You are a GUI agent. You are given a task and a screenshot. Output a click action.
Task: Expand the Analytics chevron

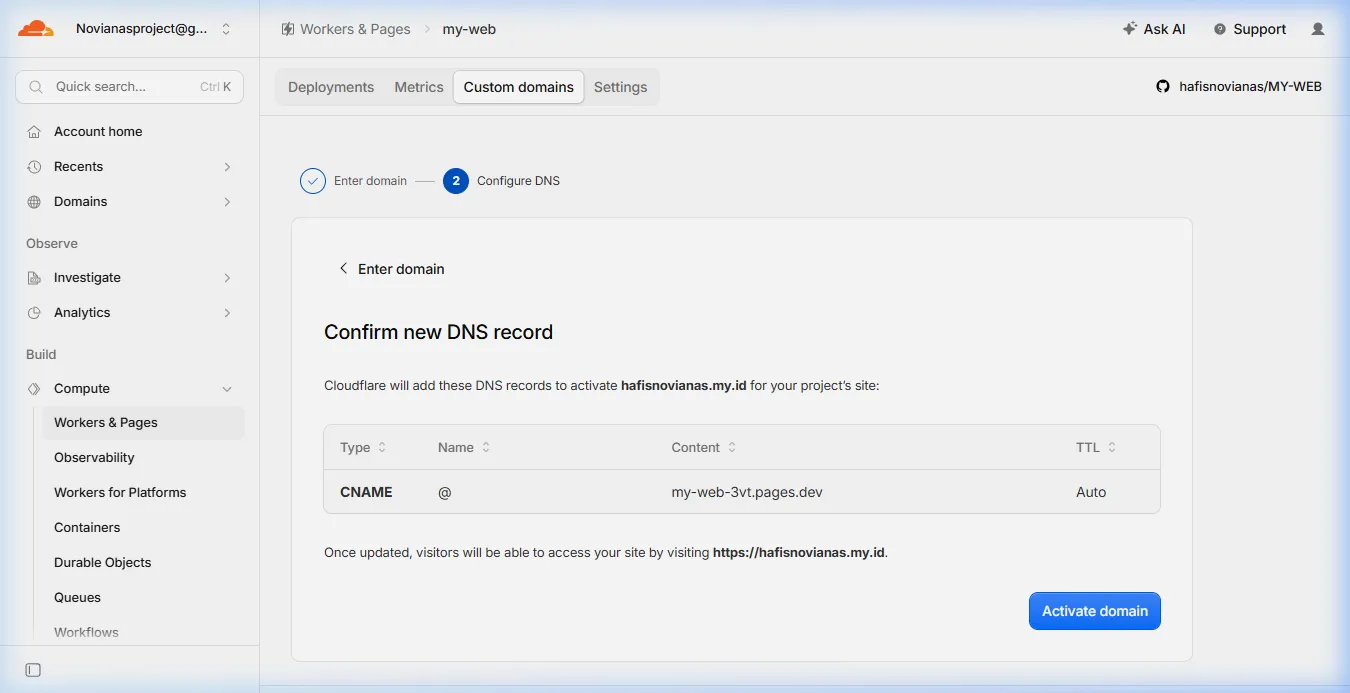(x=227, y=313)
